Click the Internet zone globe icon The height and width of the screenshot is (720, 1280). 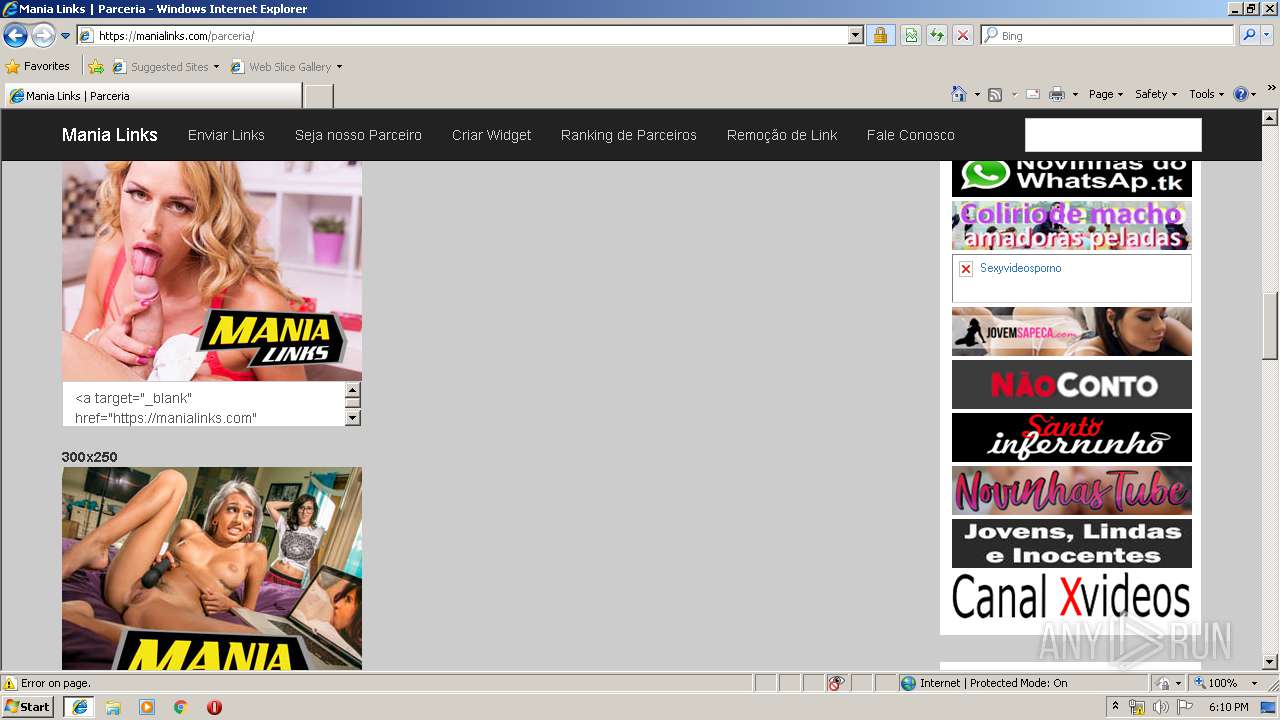pyautogui.click(x=908, y=683)
